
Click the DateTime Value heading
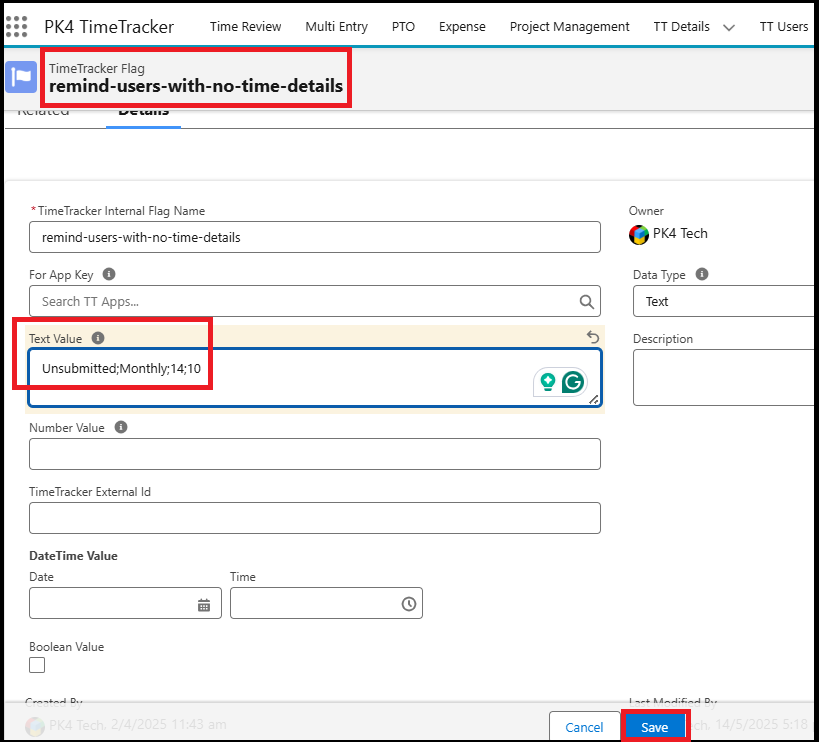tap(73, 556)
